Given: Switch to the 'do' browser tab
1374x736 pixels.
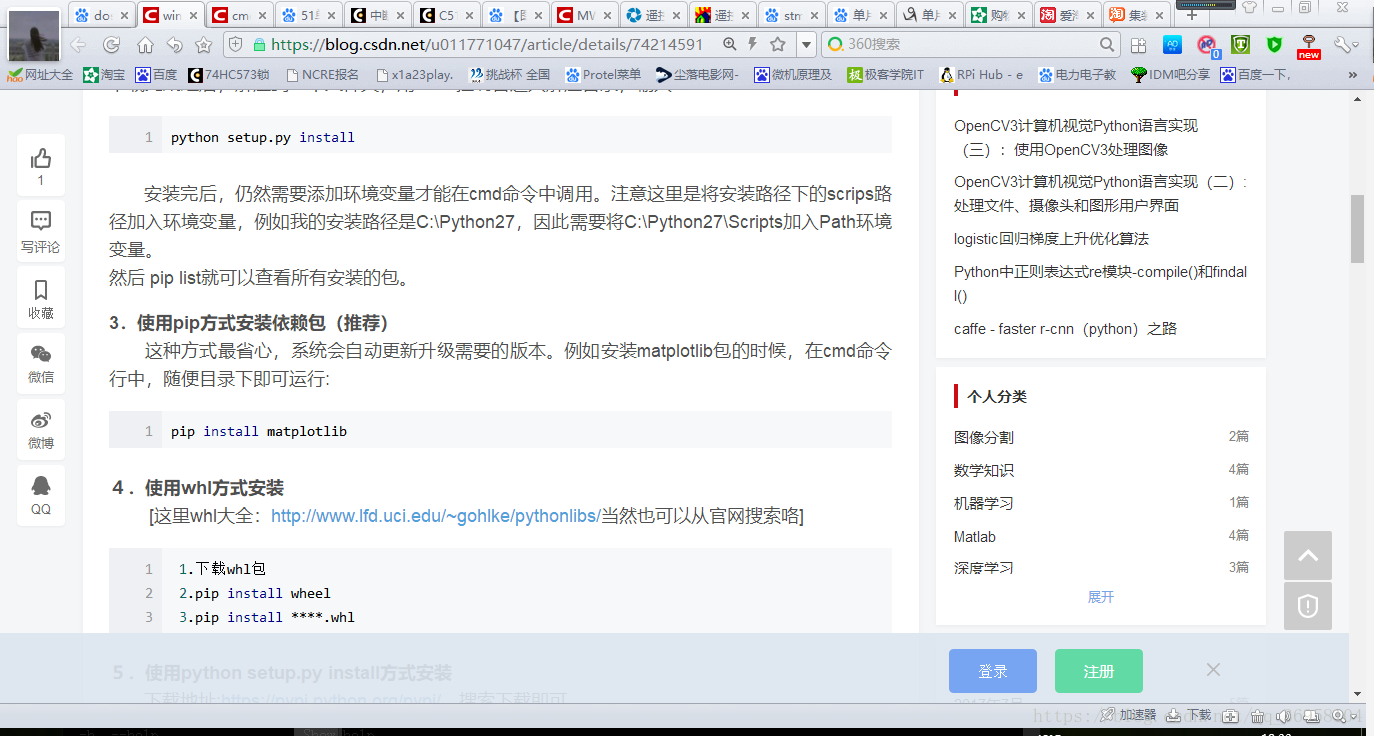Looking at the screenshot, I should 100,15.
